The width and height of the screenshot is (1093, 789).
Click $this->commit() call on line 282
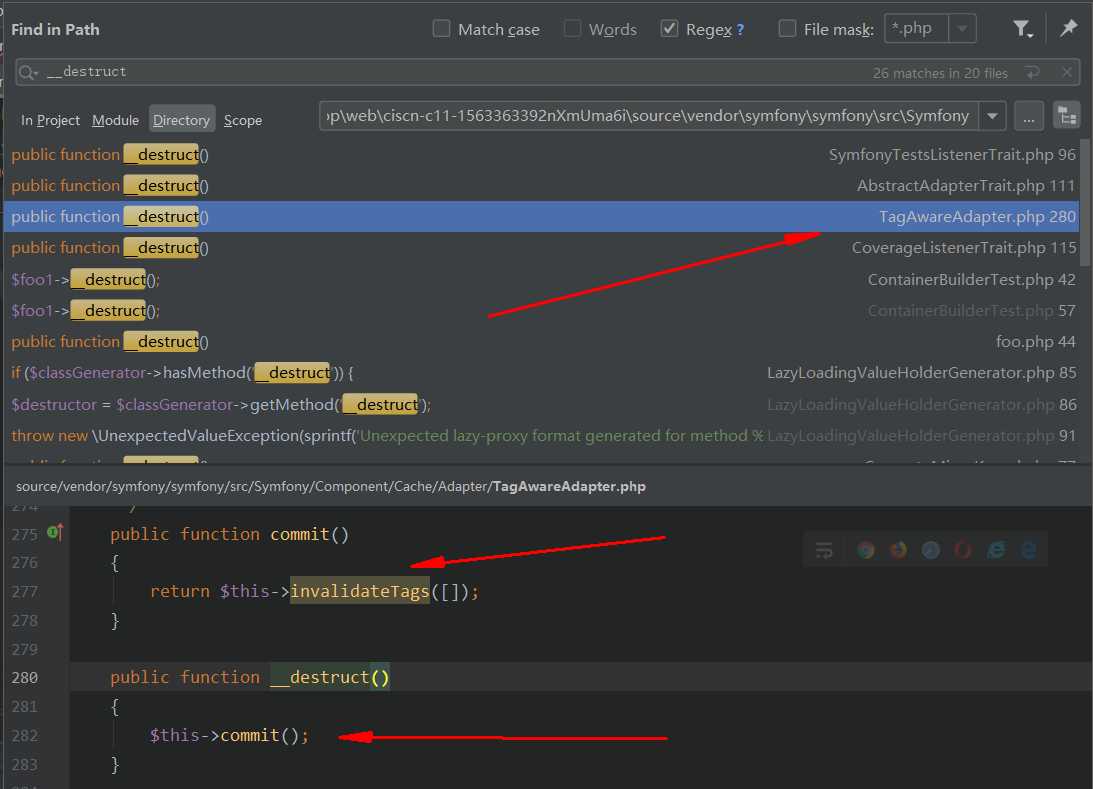229,735
